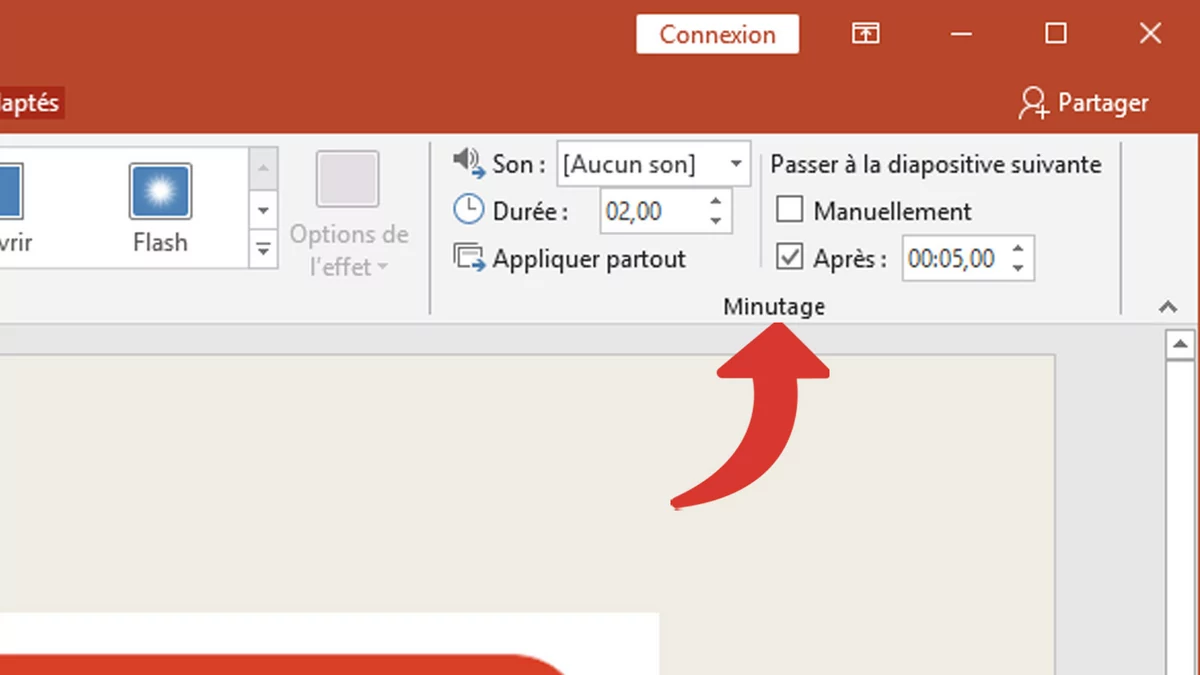This screenshot has height=675, width=1200.
Task: Click inside the Durée input field
Action: pos(650,211)
